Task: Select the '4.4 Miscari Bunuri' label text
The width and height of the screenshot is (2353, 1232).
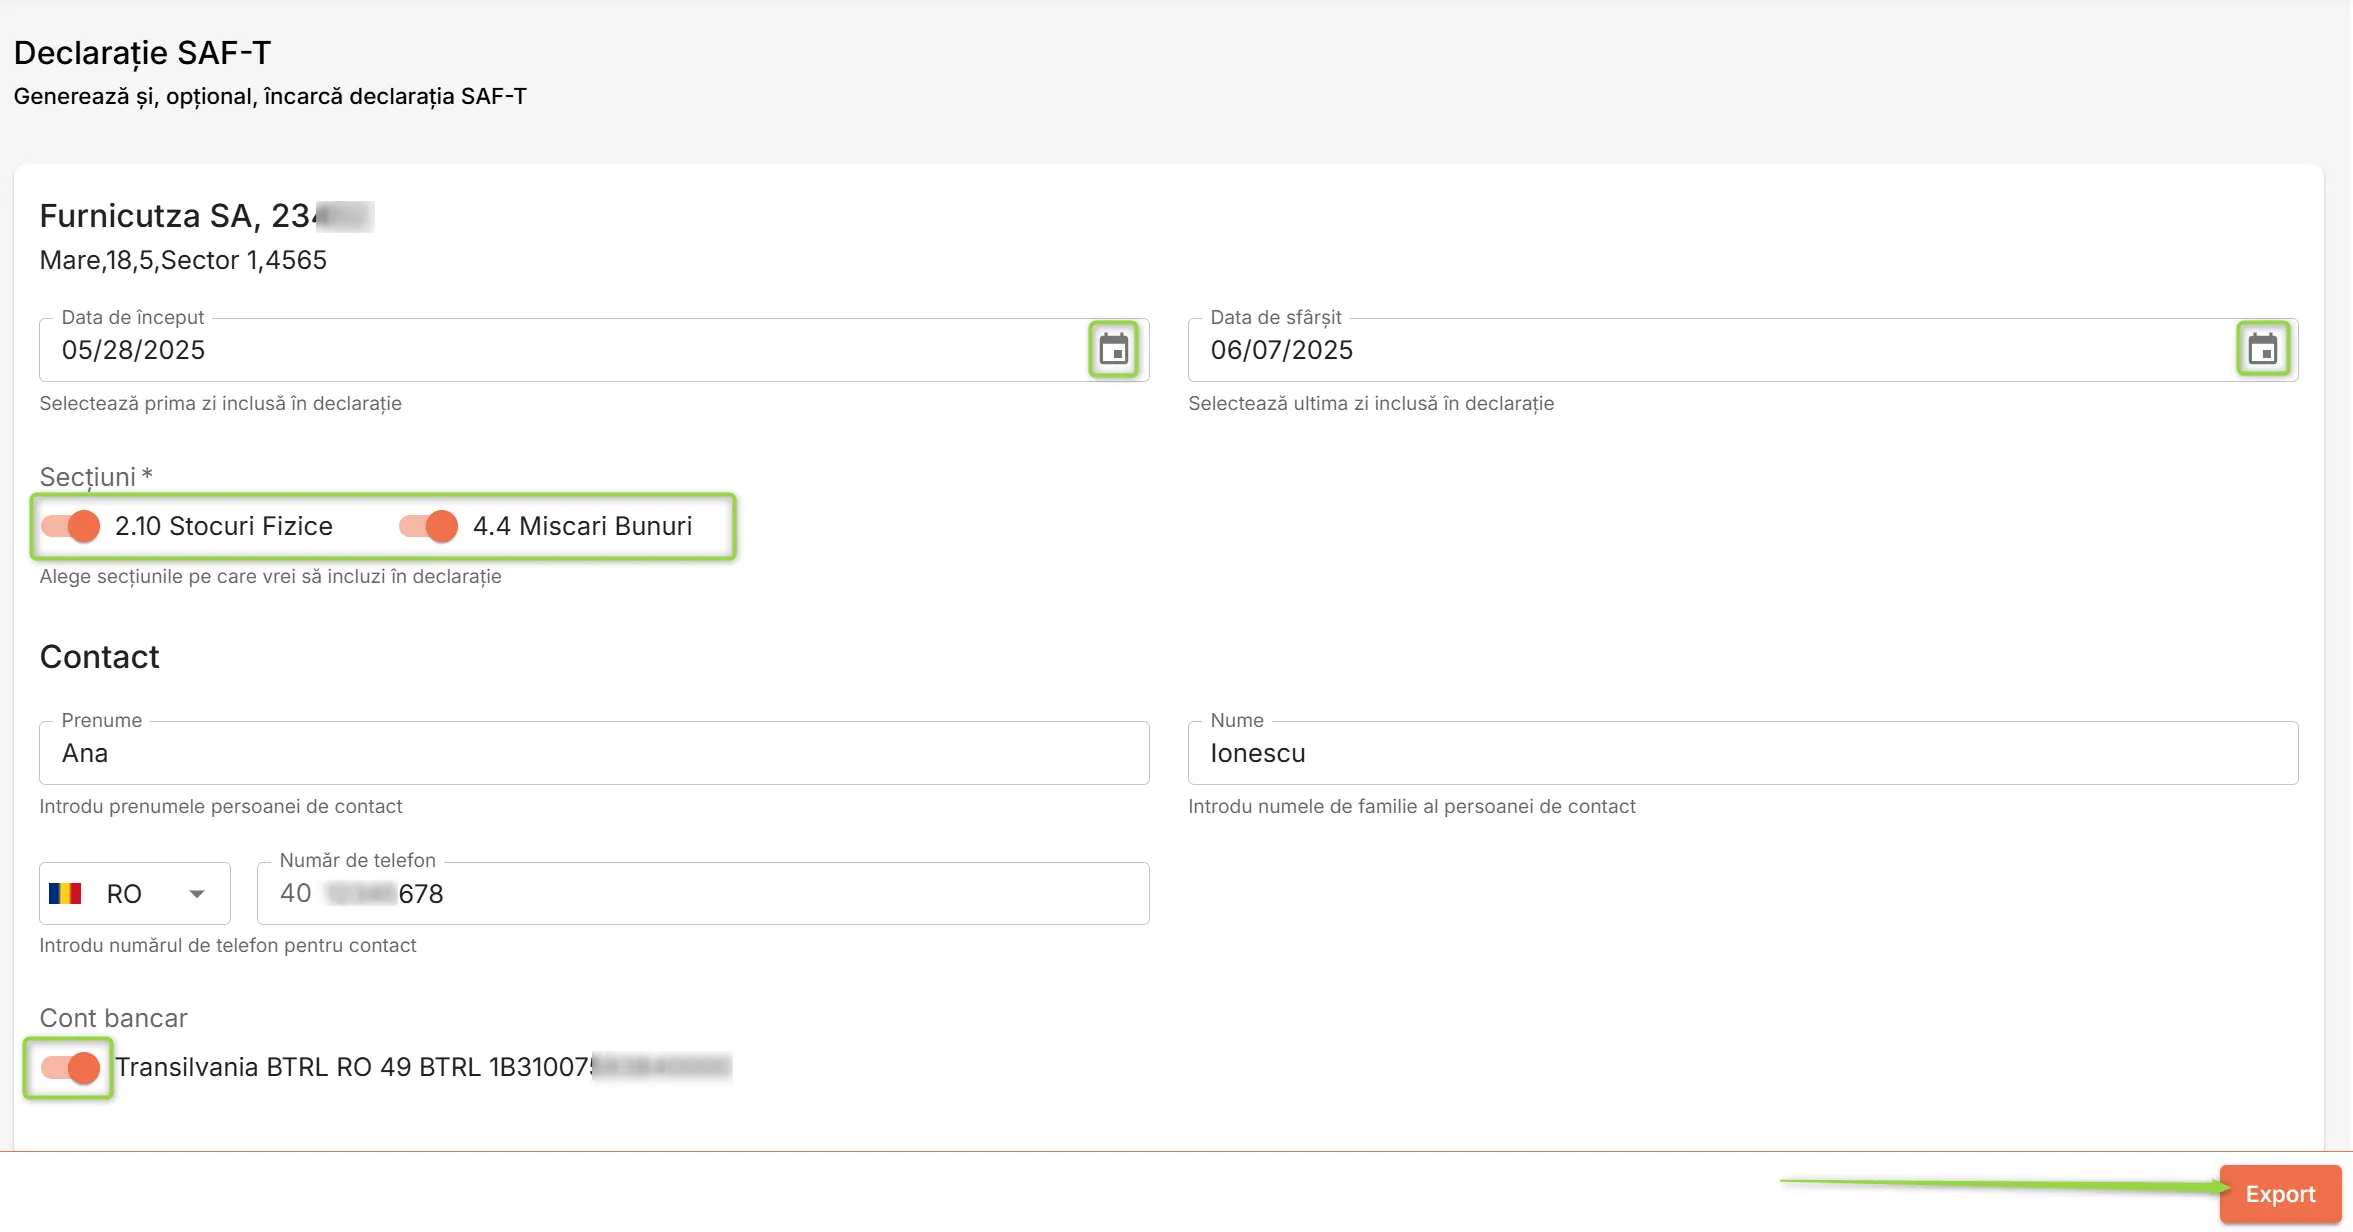Action: point(582,526)
